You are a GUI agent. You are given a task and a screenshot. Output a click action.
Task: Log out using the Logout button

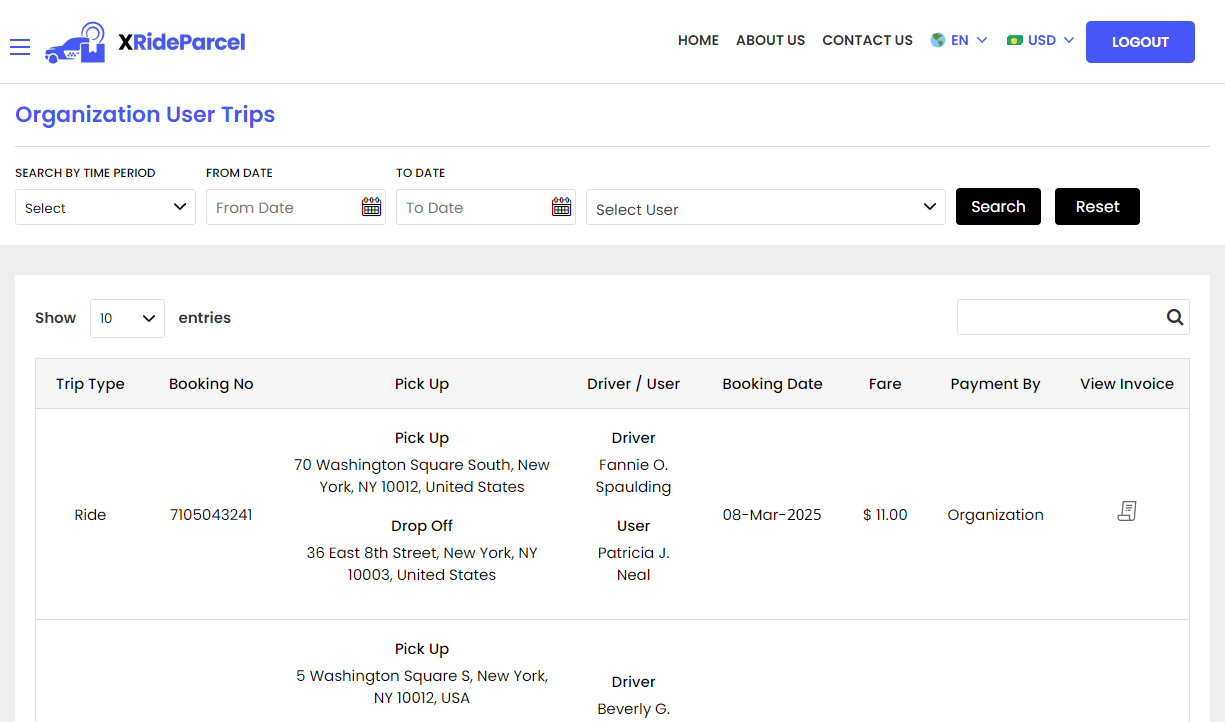pyautogui.click(x=1139, y=42)
